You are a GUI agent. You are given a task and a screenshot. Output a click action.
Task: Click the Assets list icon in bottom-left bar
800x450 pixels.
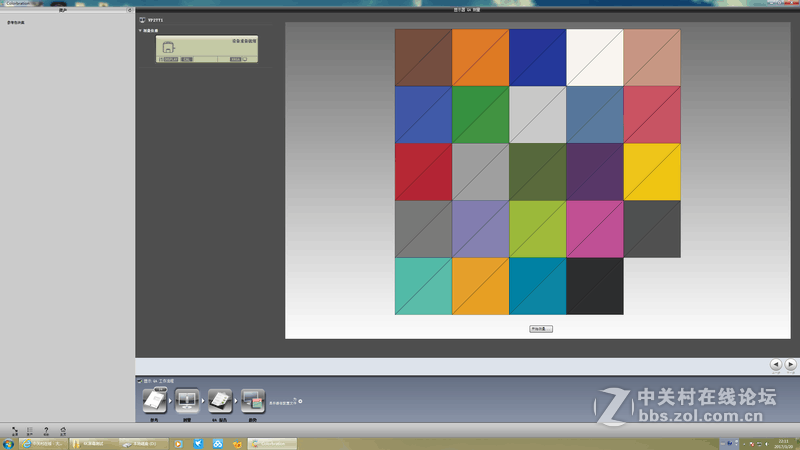click(30, 429)
